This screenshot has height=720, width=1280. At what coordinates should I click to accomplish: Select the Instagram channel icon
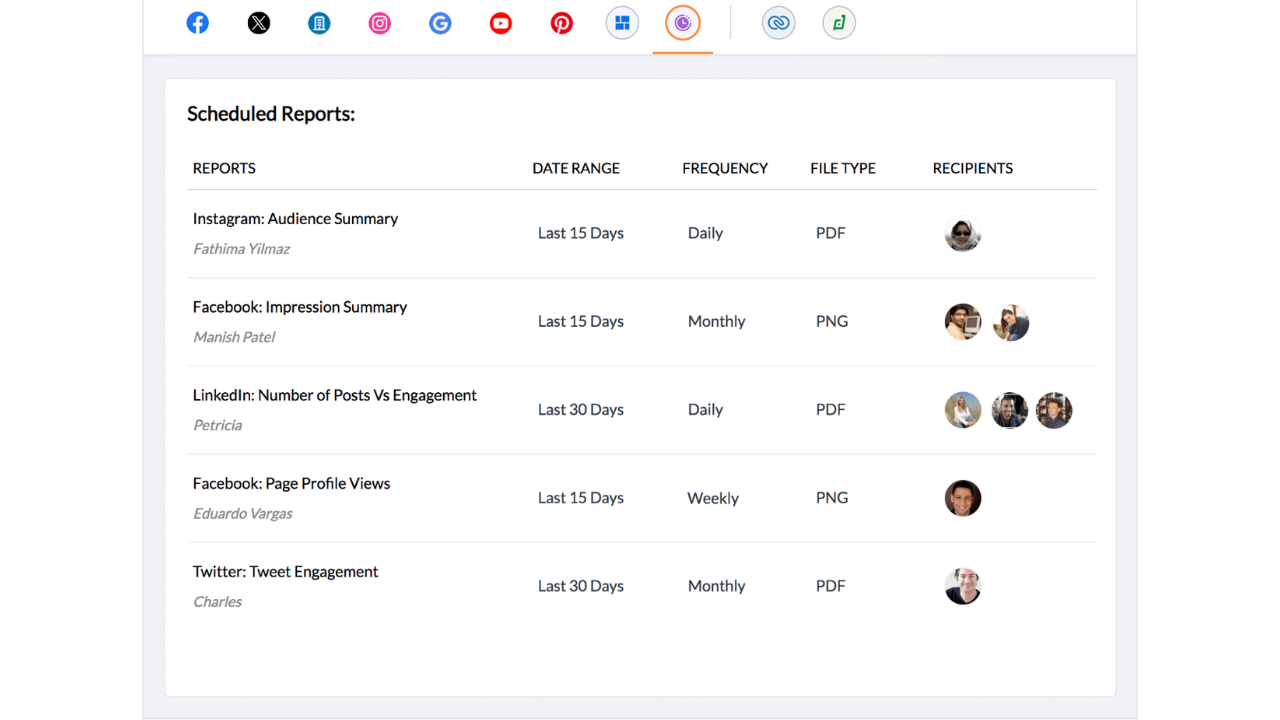(379, 22)
